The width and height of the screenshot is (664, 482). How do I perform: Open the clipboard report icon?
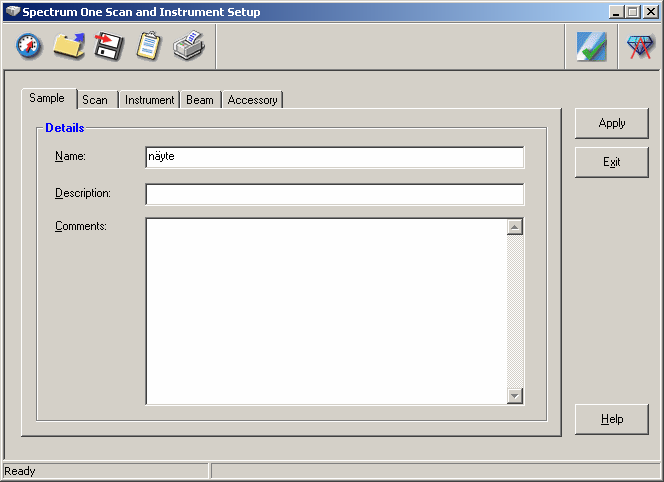[x=149, y=46]
